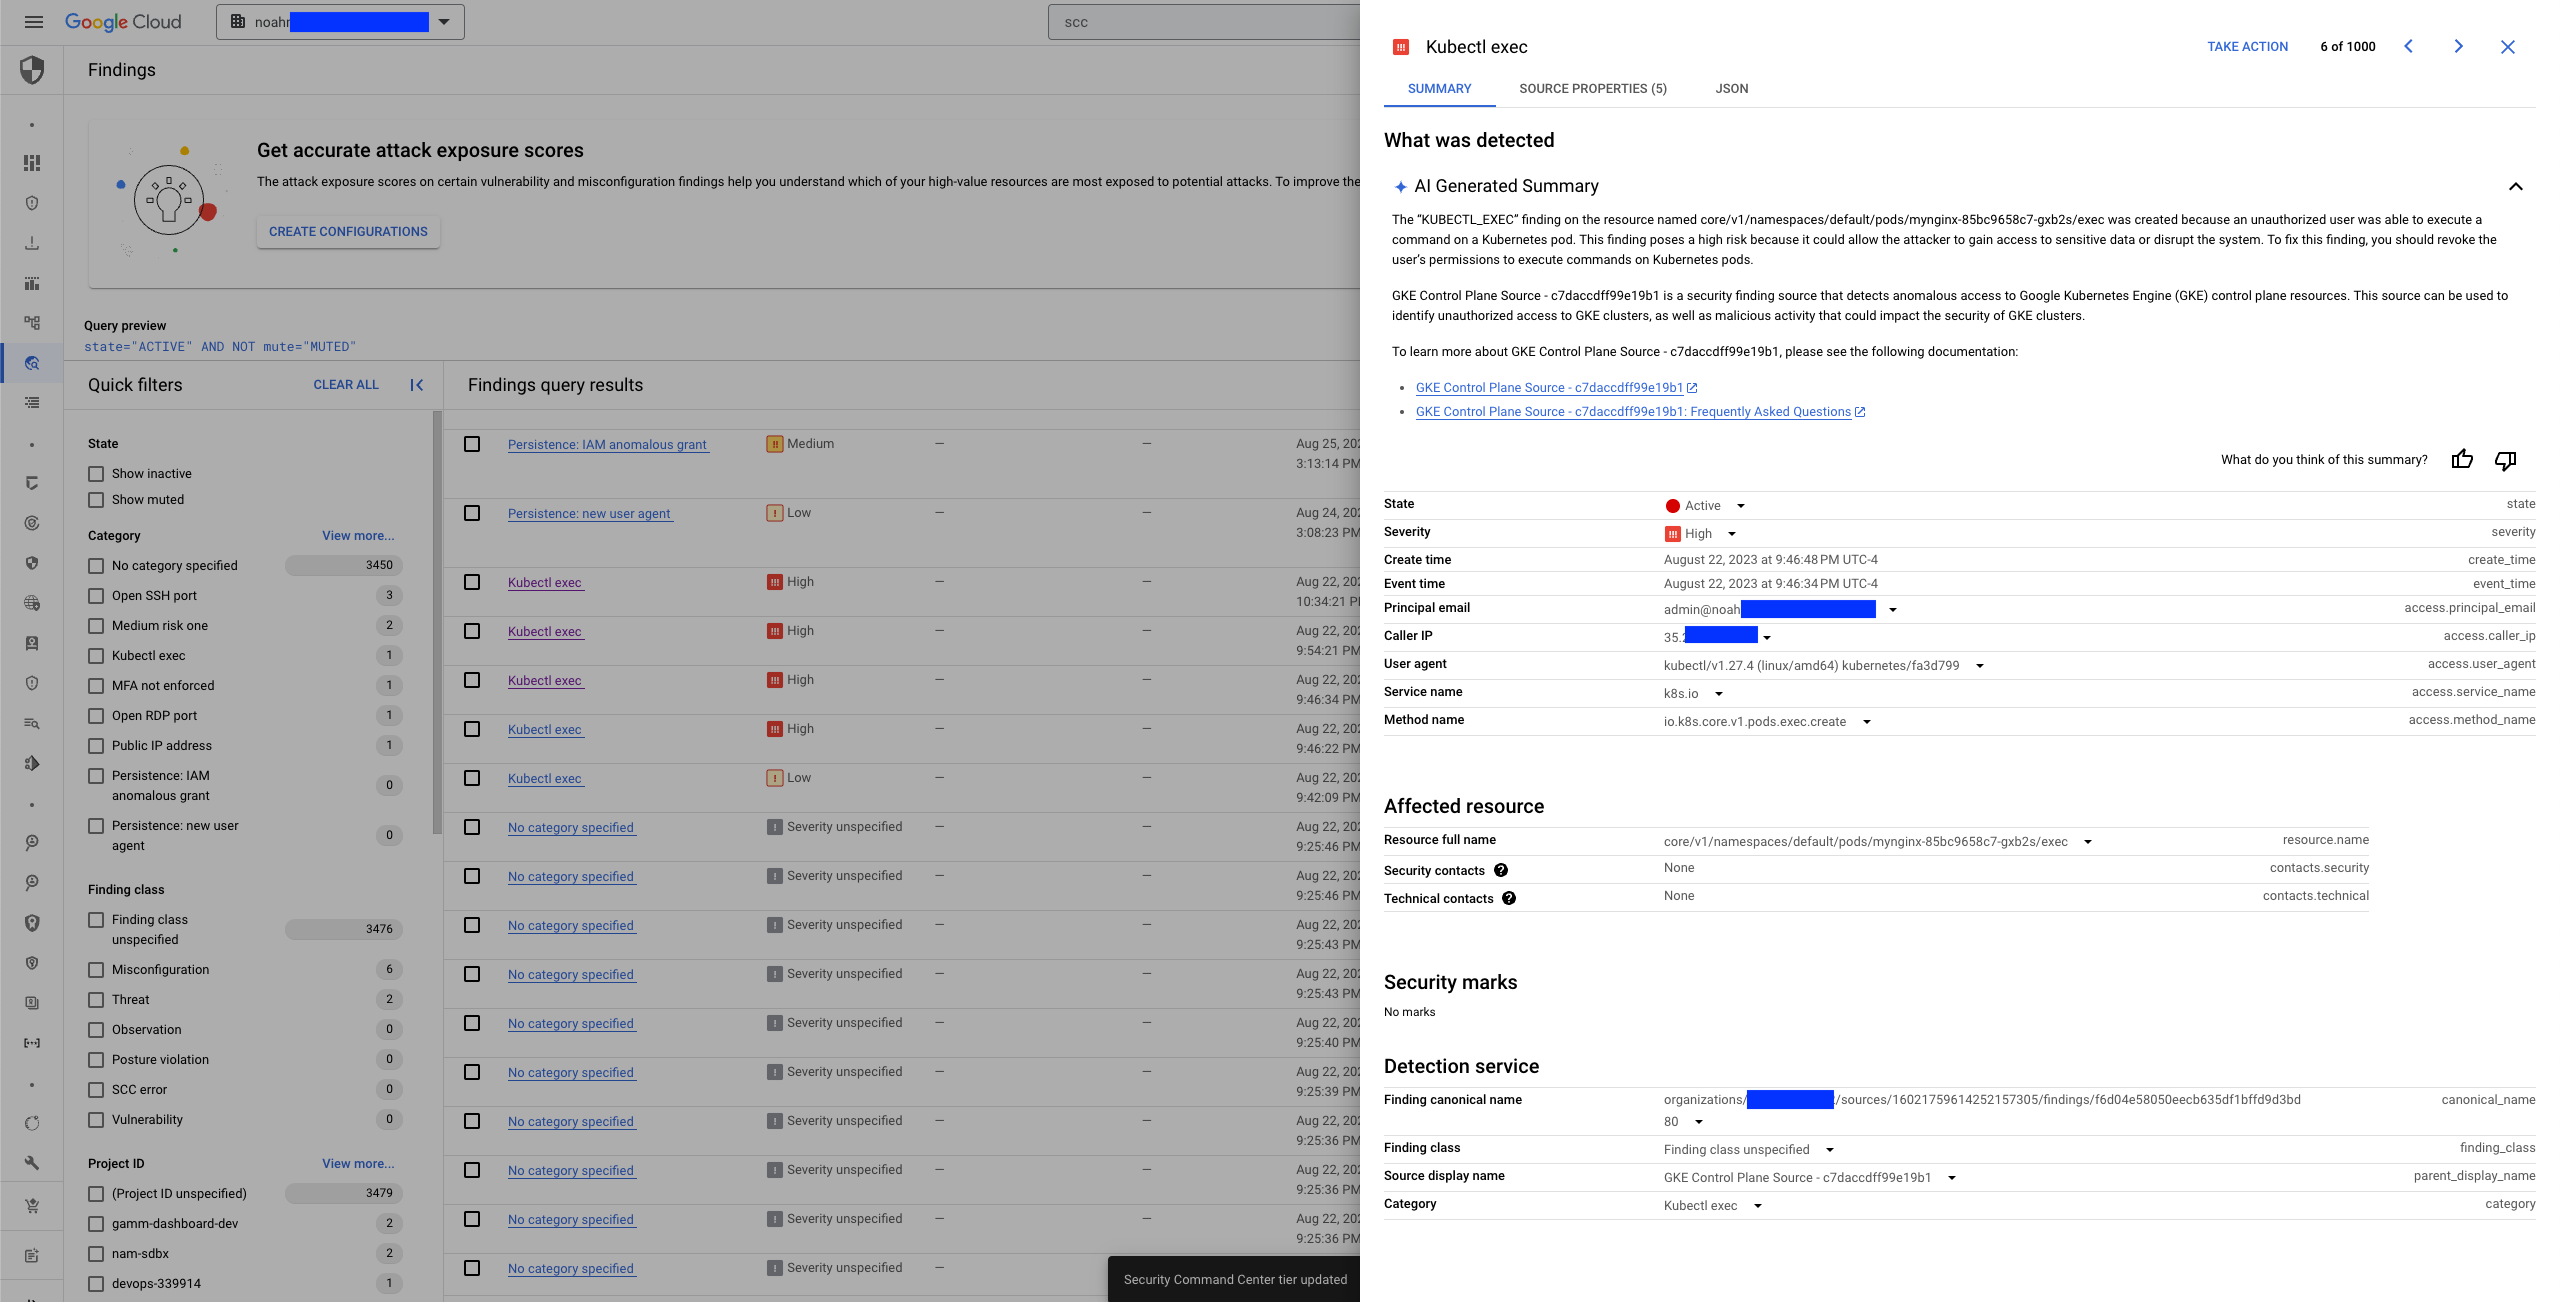Enable the Show inactive checkbox
2560x1302 pixels.
coord(96,474)
